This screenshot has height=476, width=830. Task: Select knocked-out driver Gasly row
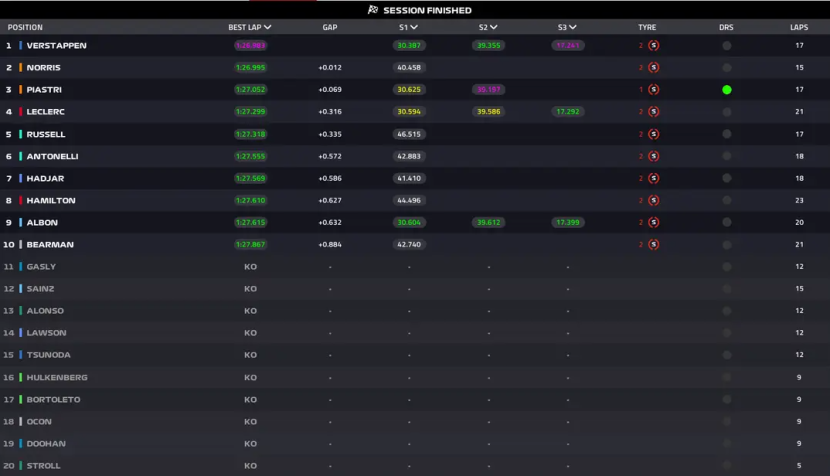pyautogui.click(x=415, y=267)
